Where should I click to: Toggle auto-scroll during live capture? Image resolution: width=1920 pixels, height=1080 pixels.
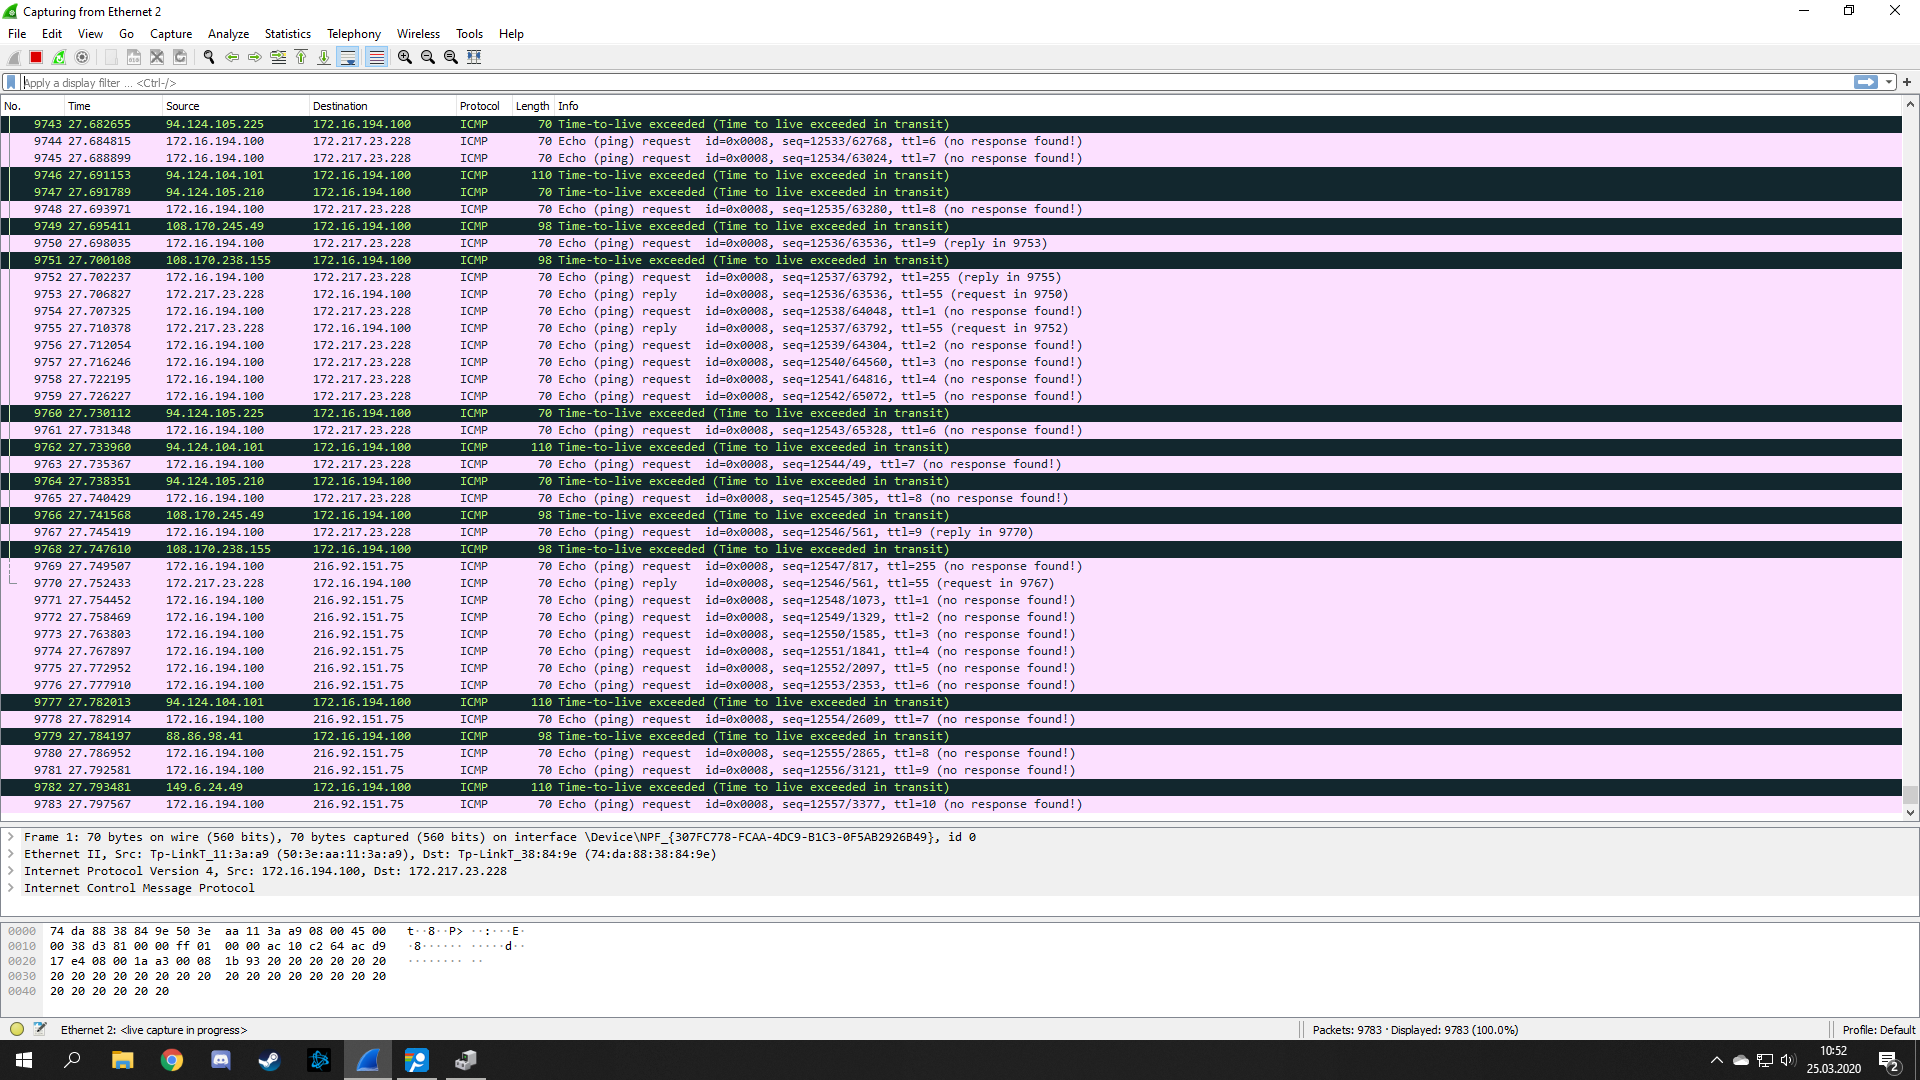tap(348, 57)
